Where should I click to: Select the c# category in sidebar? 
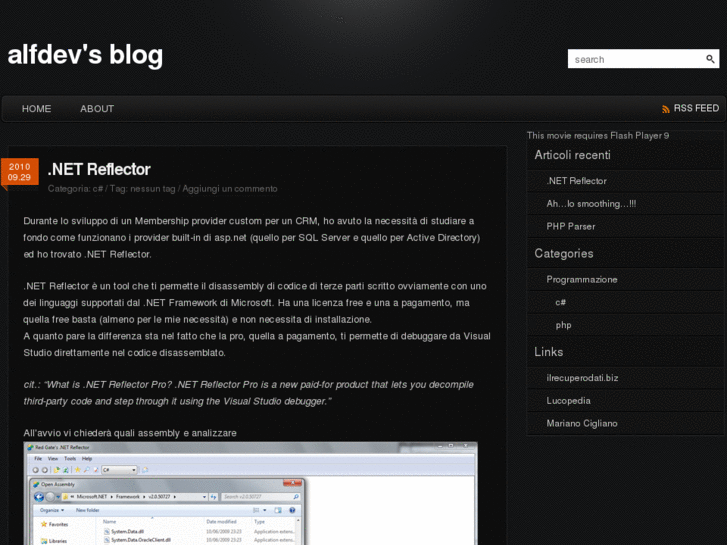[561, 302]
